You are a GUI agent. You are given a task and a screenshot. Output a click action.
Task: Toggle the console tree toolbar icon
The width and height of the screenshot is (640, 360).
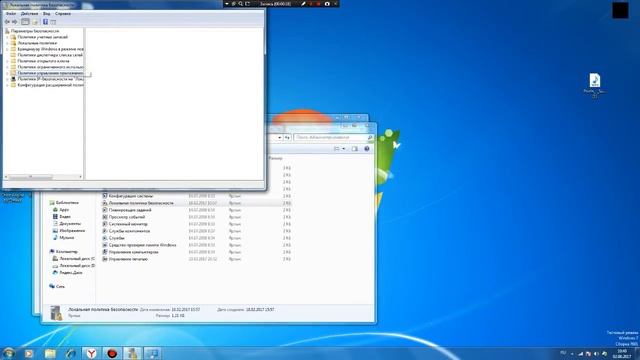(25, 22)
